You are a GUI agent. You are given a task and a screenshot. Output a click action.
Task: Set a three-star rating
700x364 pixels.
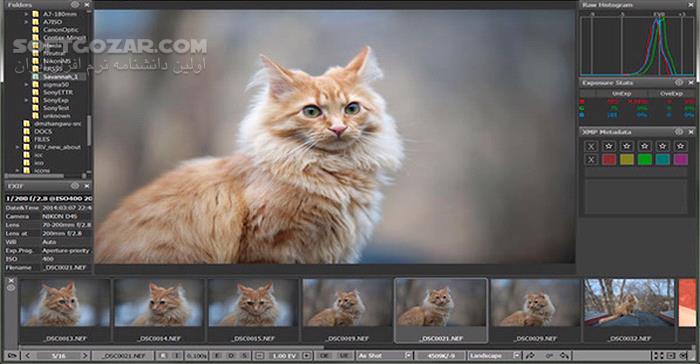coord(645,146)
